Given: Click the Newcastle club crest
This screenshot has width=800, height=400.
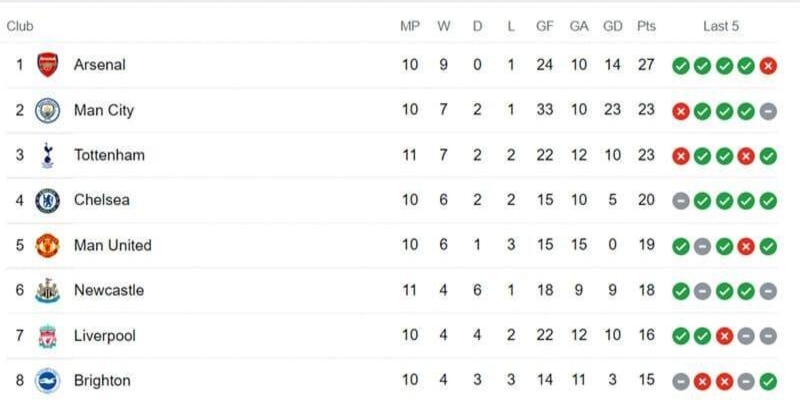Looking at the screenshot, I should pyautogui.click(x=47, y=291).
